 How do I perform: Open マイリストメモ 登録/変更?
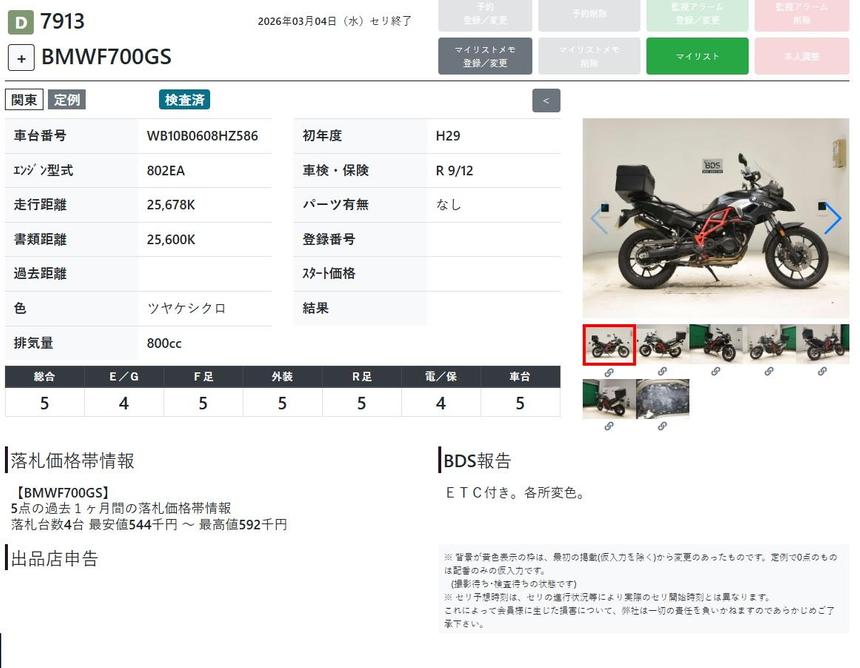[x=484, y=56]
